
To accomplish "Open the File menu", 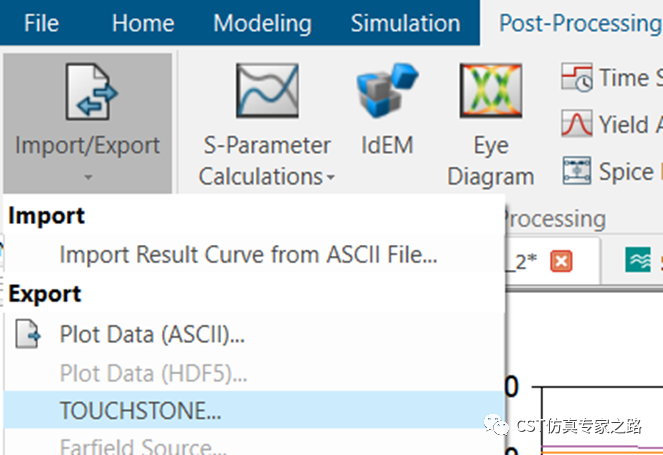I will pos(41,23).
